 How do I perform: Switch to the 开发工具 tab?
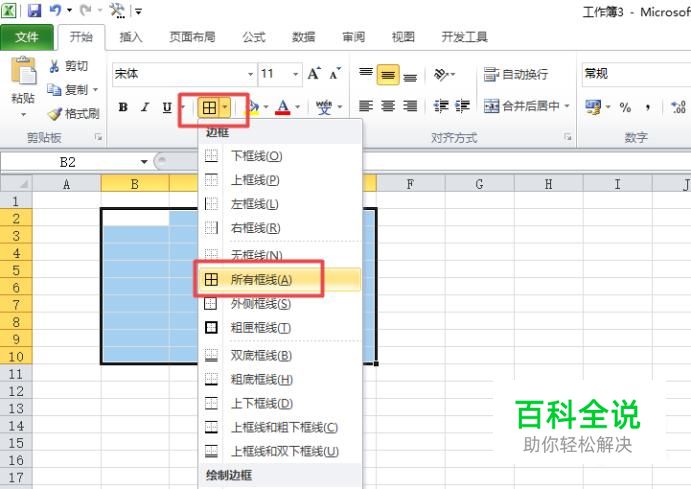tap(464, 37)
